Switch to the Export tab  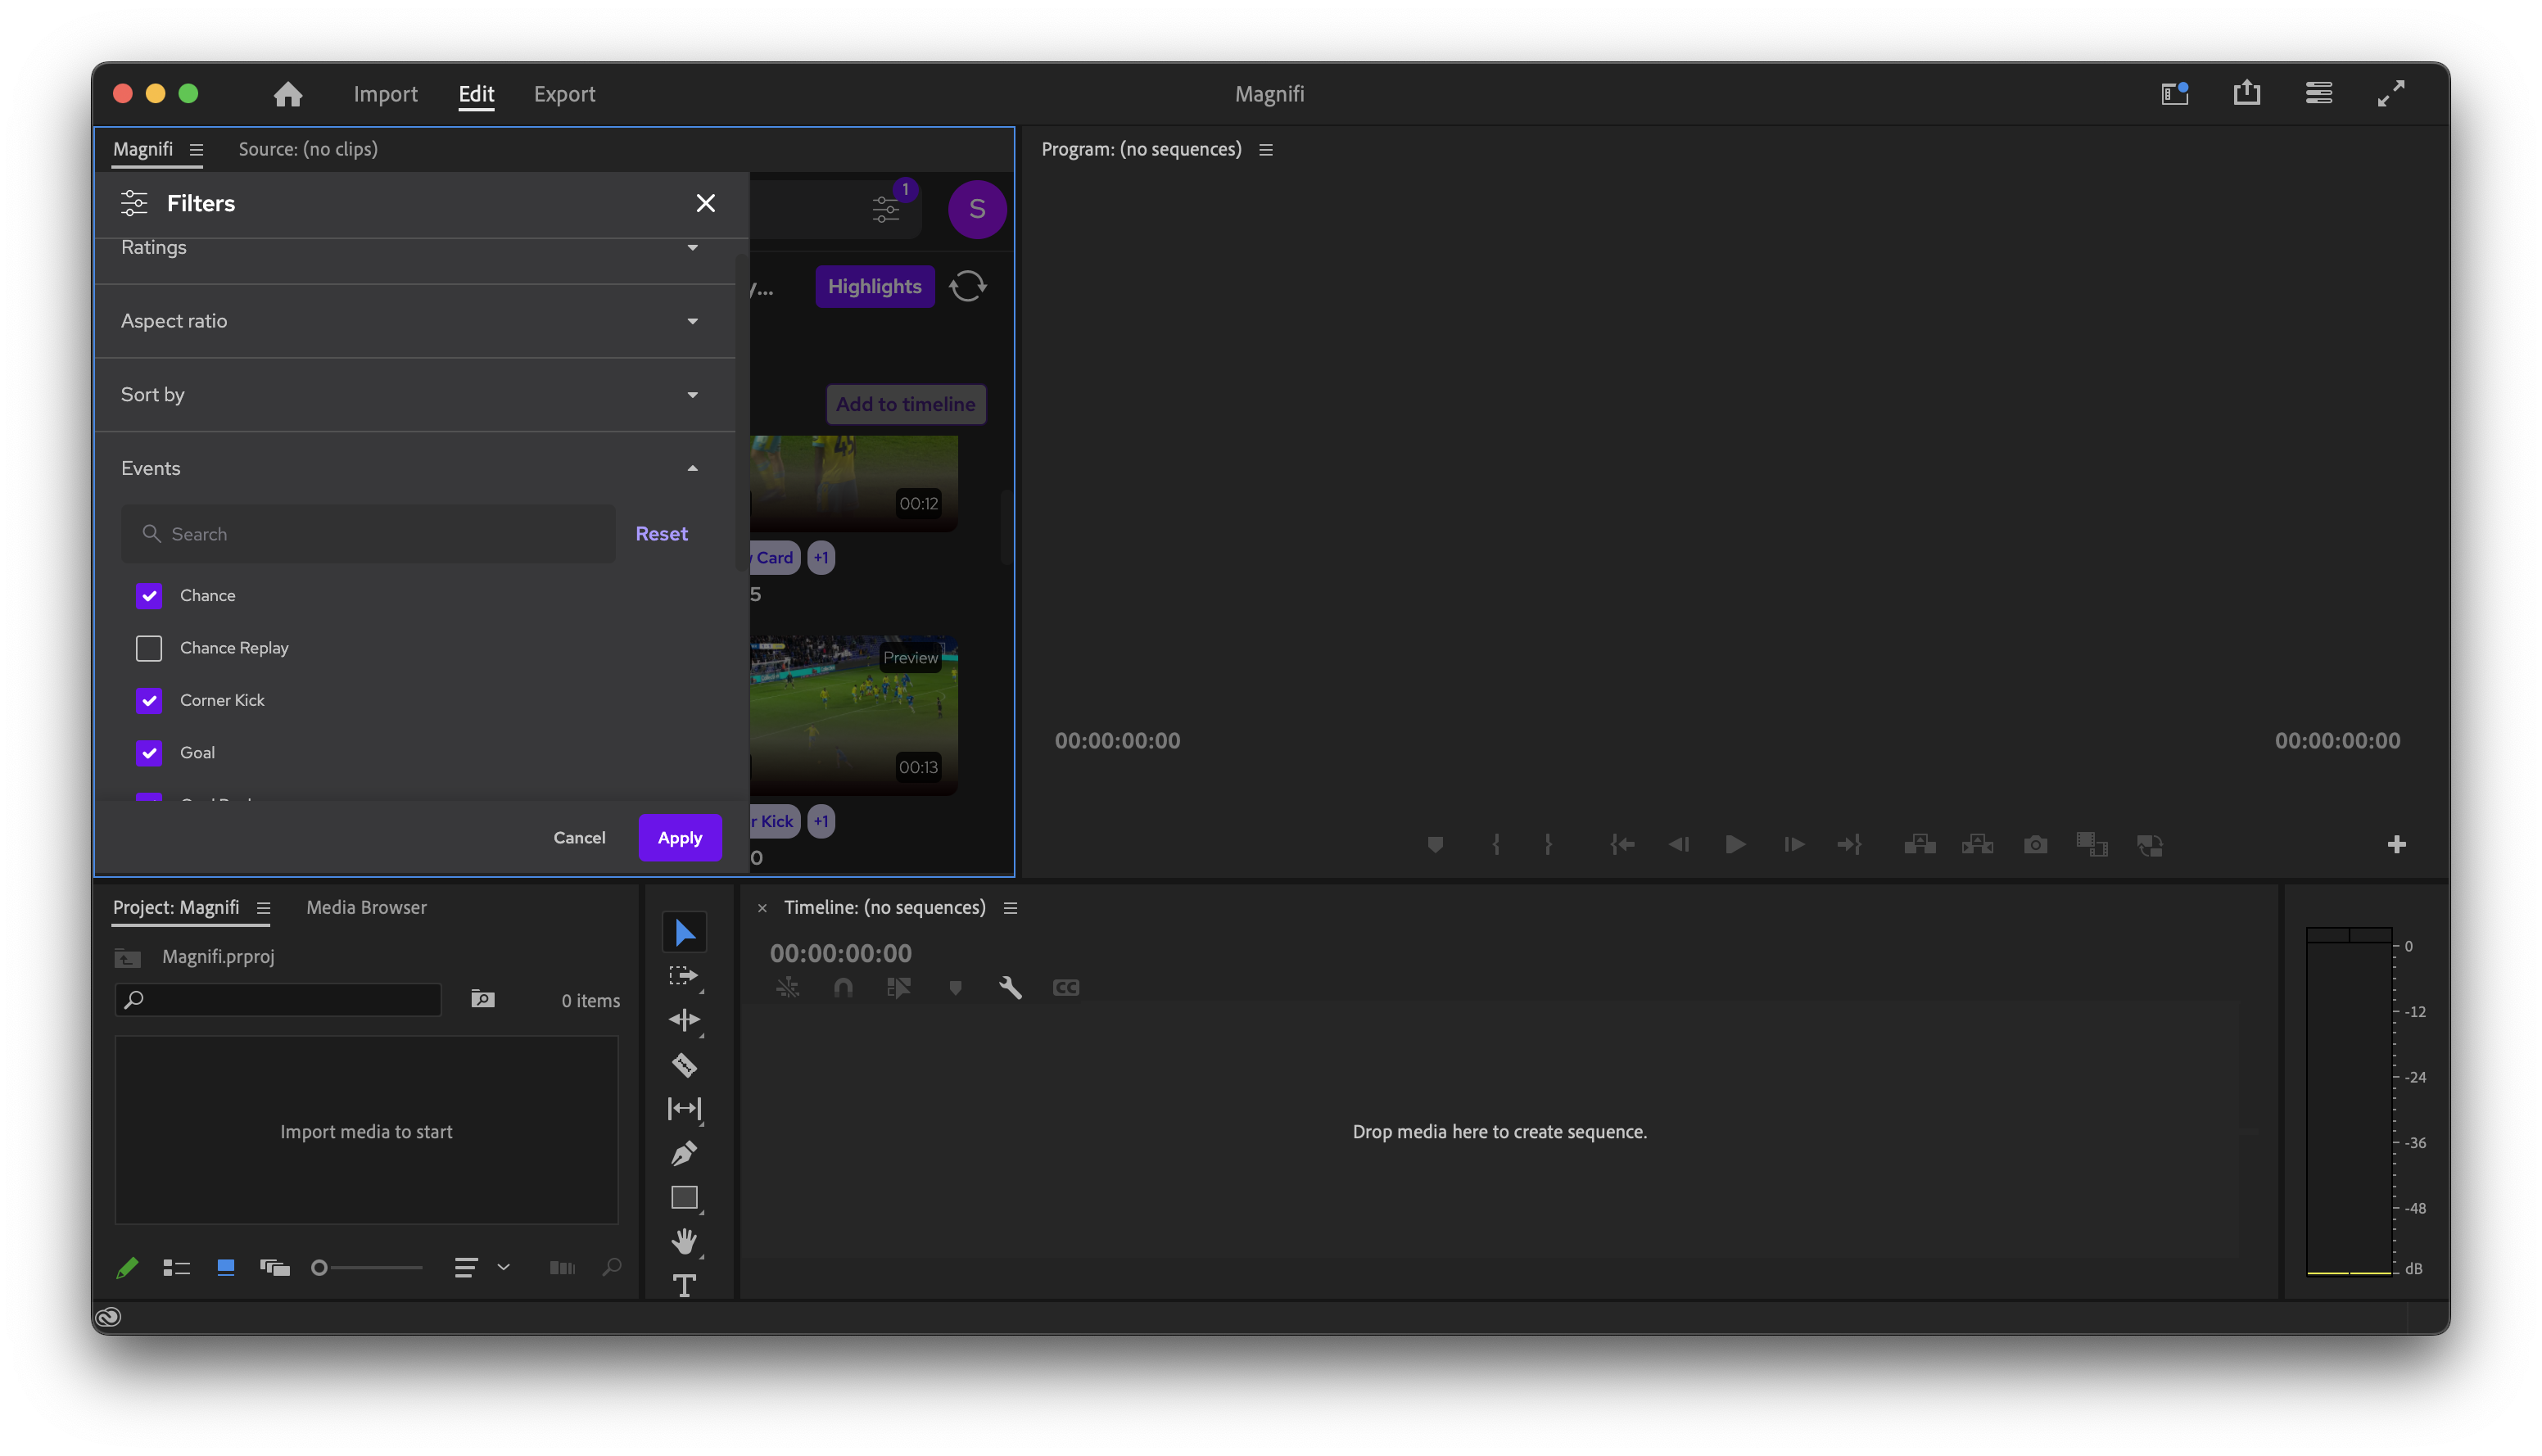[564, 94]
